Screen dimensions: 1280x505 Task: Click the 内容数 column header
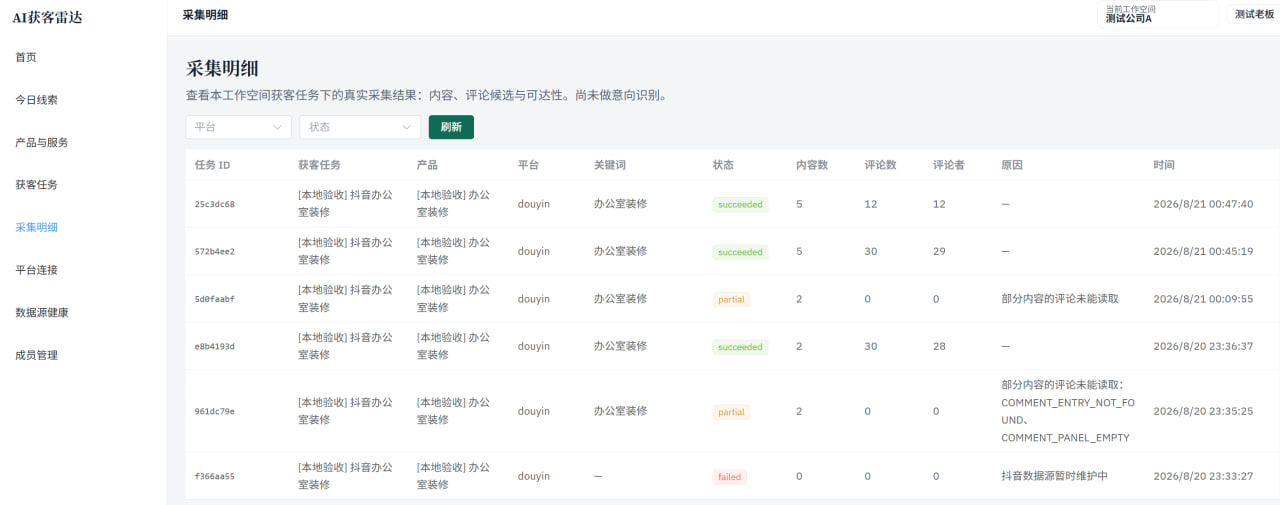click(x=812, y=165)
